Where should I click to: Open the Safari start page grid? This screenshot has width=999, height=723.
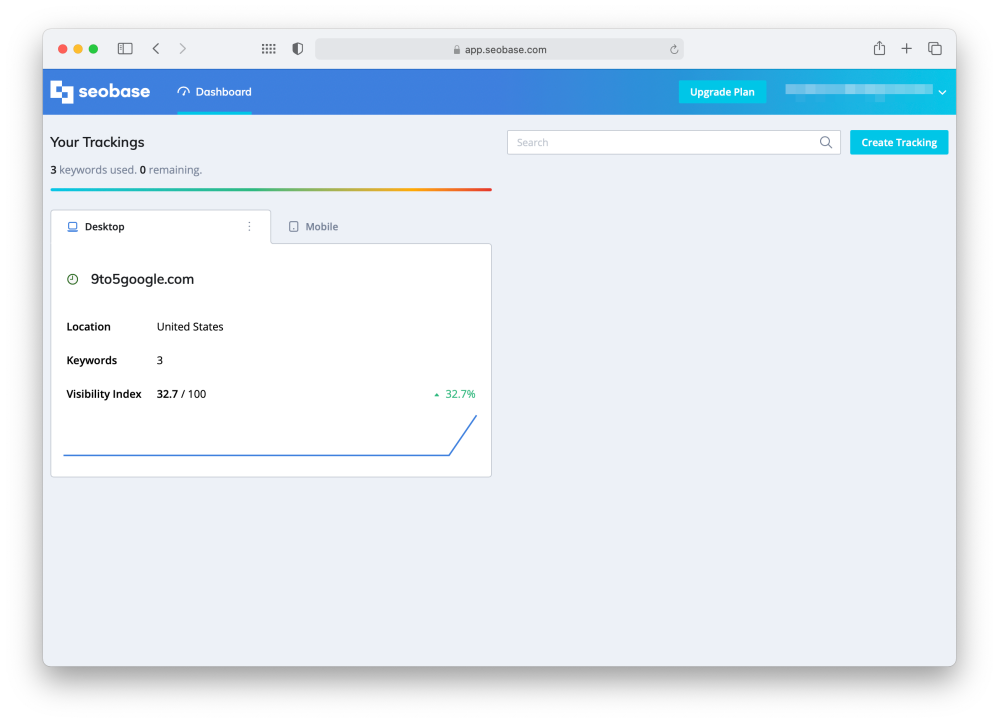coord(268,49)
